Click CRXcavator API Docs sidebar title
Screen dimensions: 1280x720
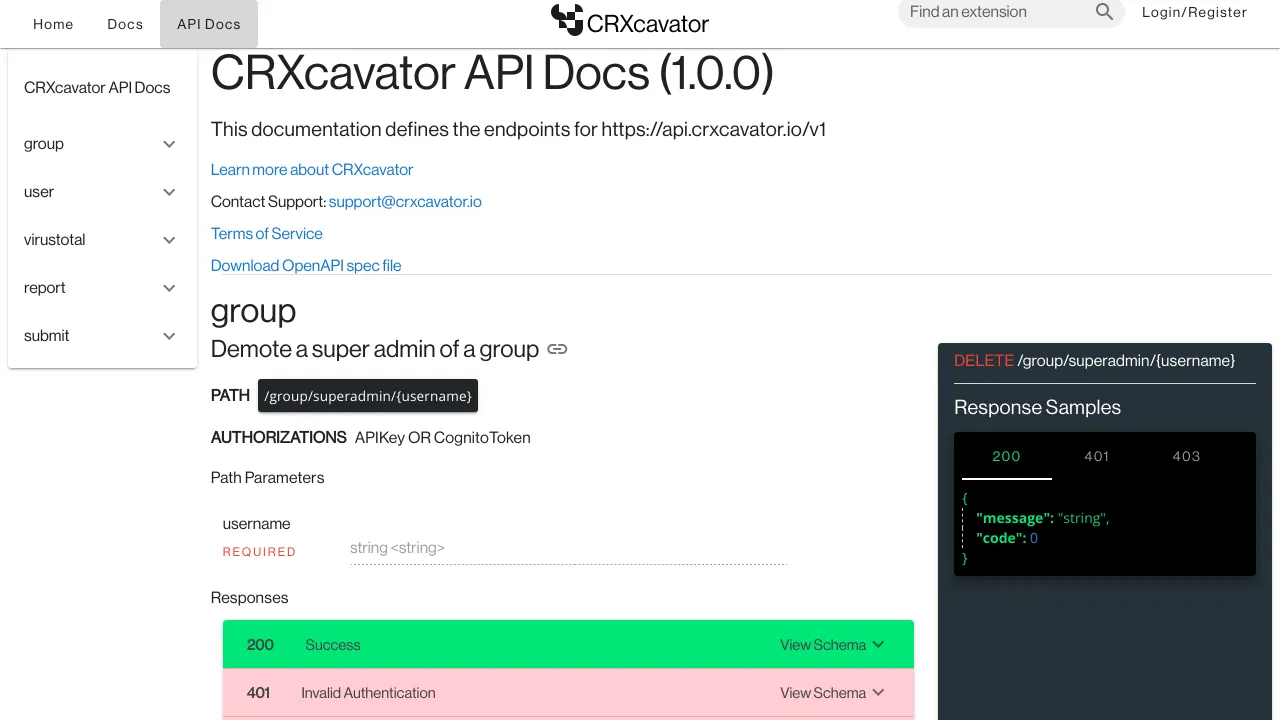(97, 88)
